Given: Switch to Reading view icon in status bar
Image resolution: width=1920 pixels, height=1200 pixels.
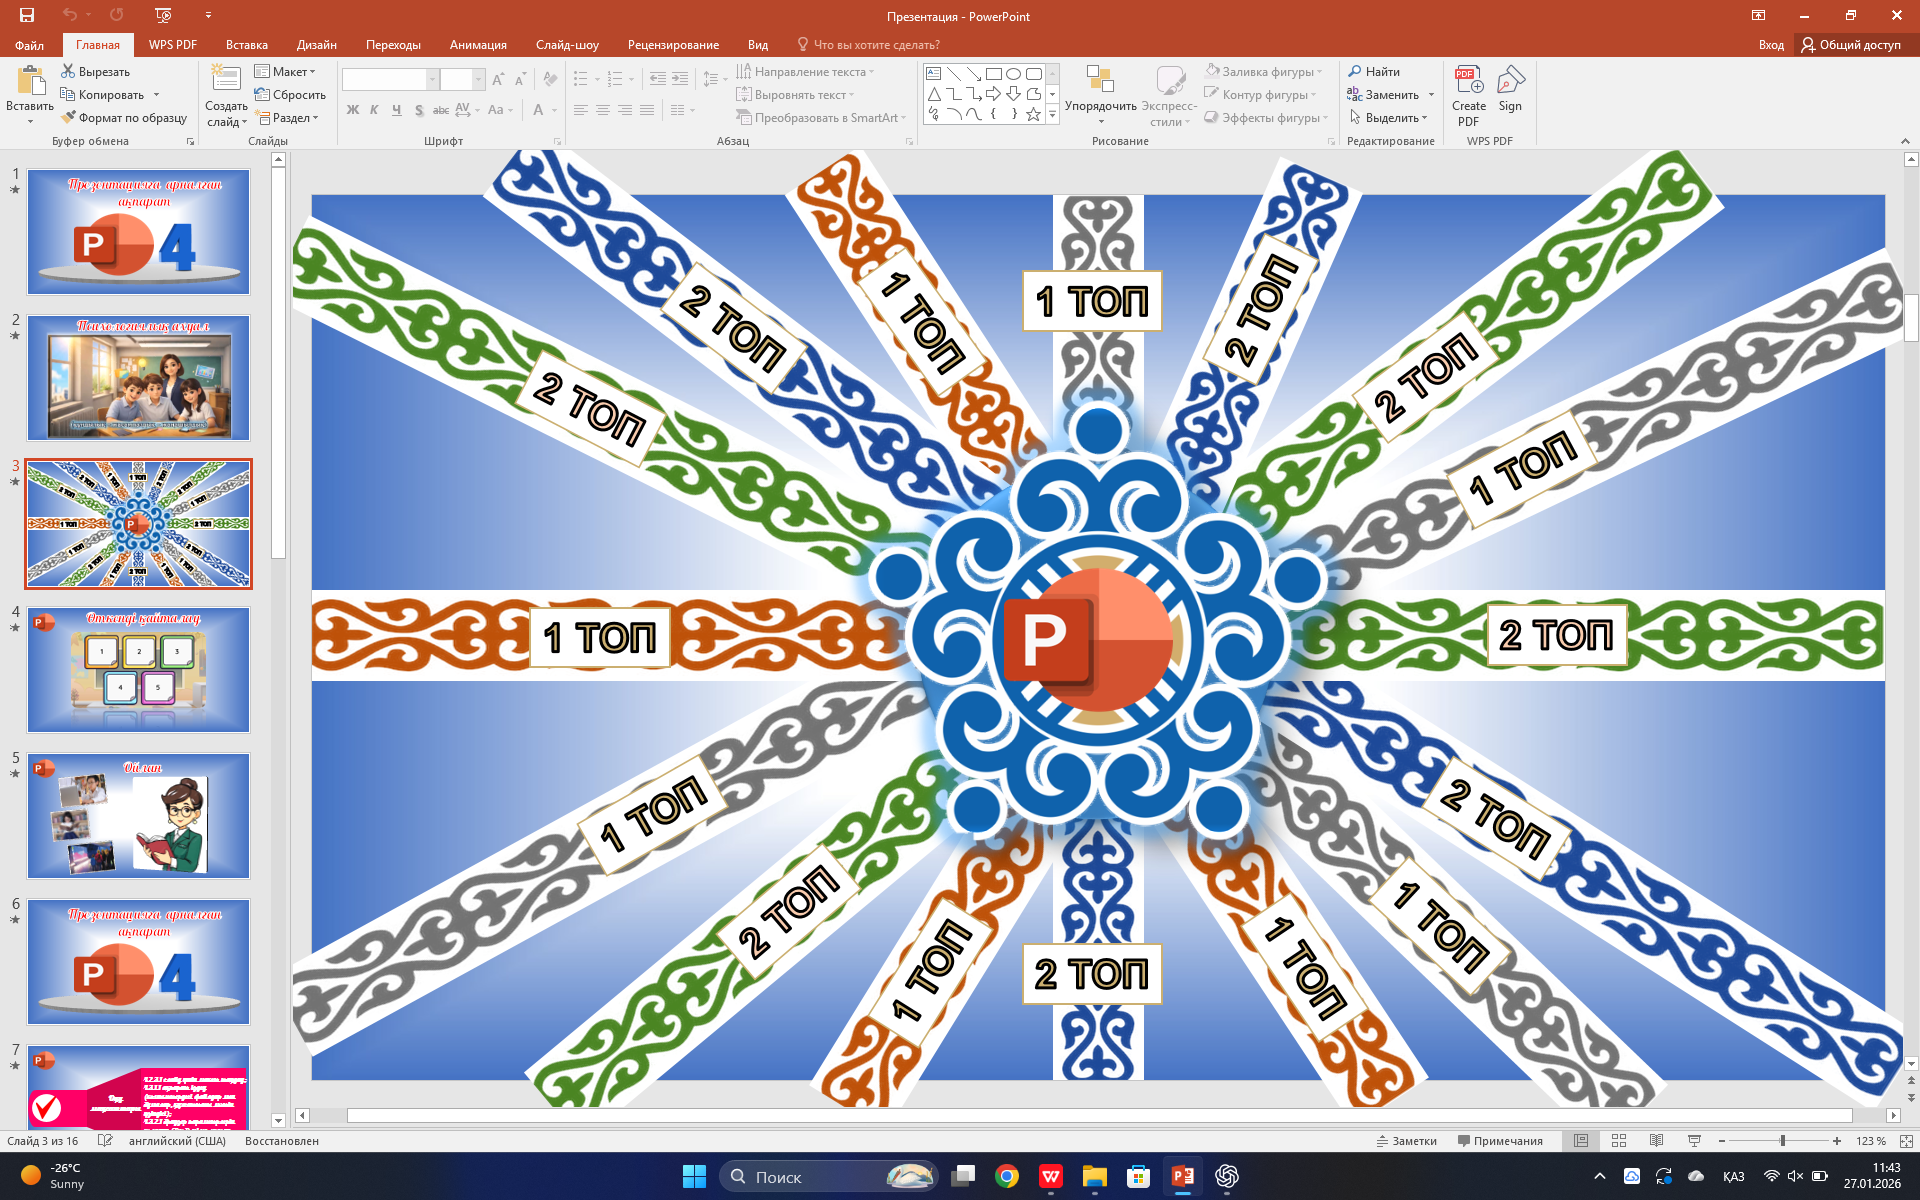Looking at the screenshot, I should coord(1657,1141).
